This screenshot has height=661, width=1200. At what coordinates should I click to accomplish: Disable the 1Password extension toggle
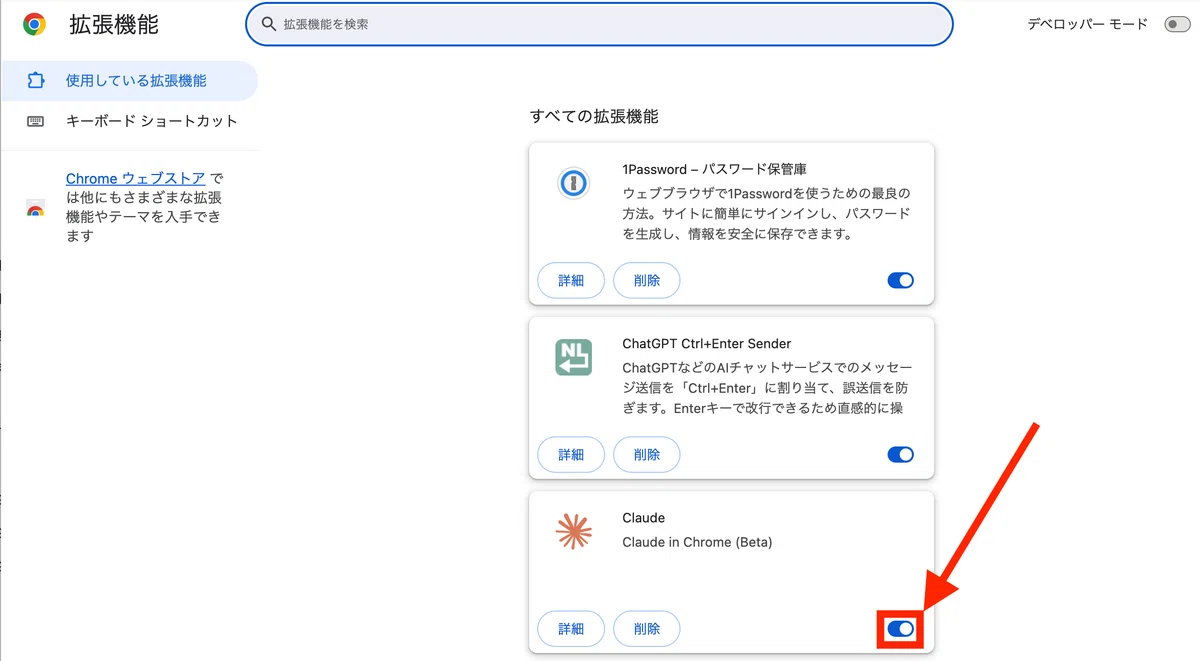pos(900,281)
